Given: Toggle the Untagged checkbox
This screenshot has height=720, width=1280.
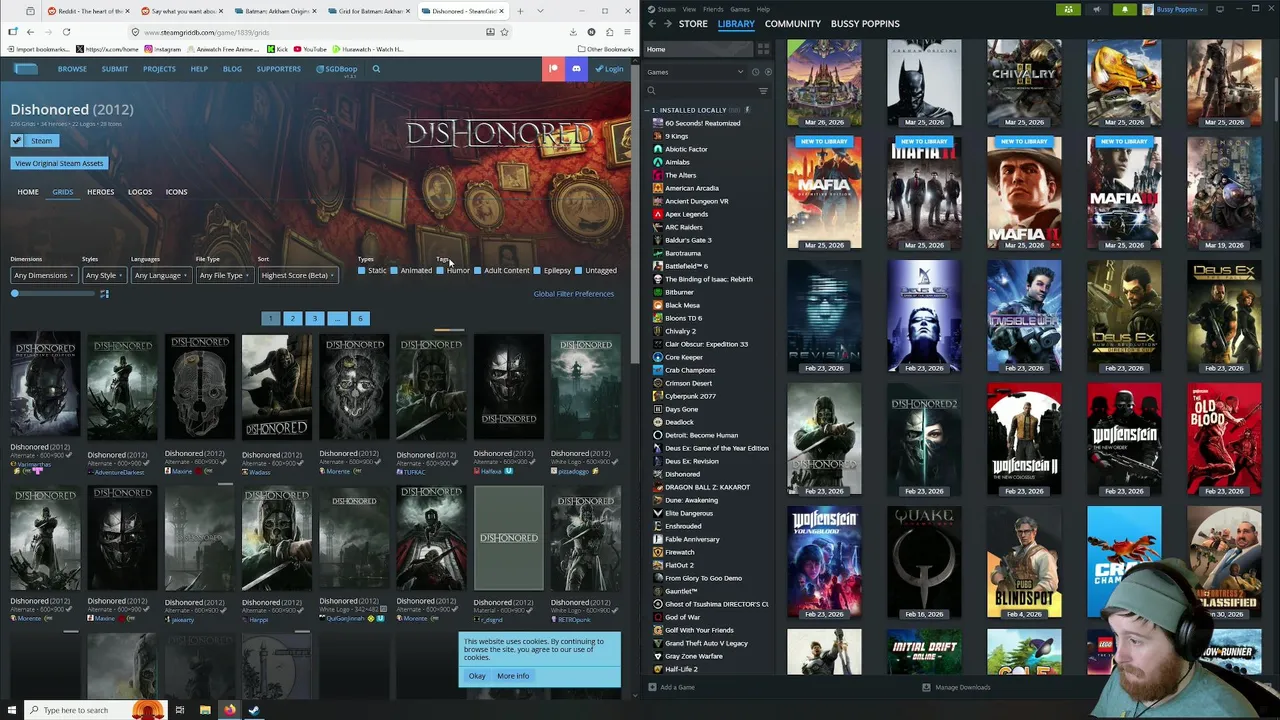Looking at the screenshot, I should (578, 271).
